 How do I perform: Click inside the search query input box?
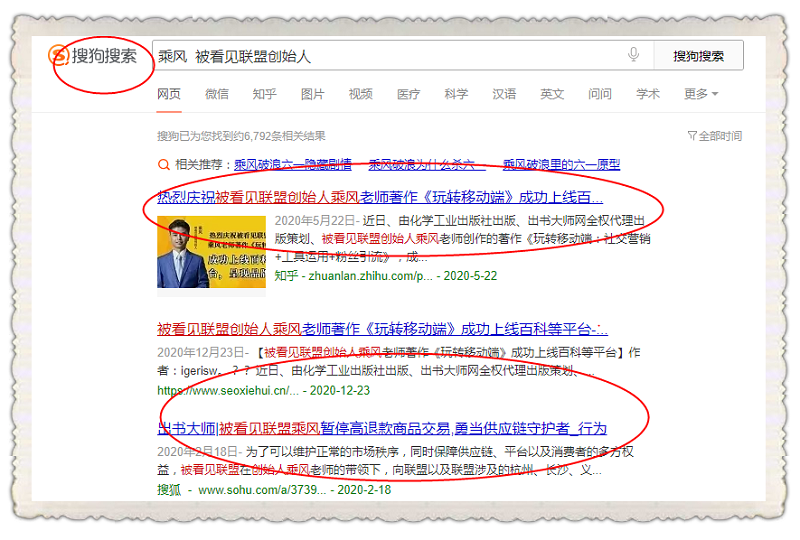[x=390, y=56]
